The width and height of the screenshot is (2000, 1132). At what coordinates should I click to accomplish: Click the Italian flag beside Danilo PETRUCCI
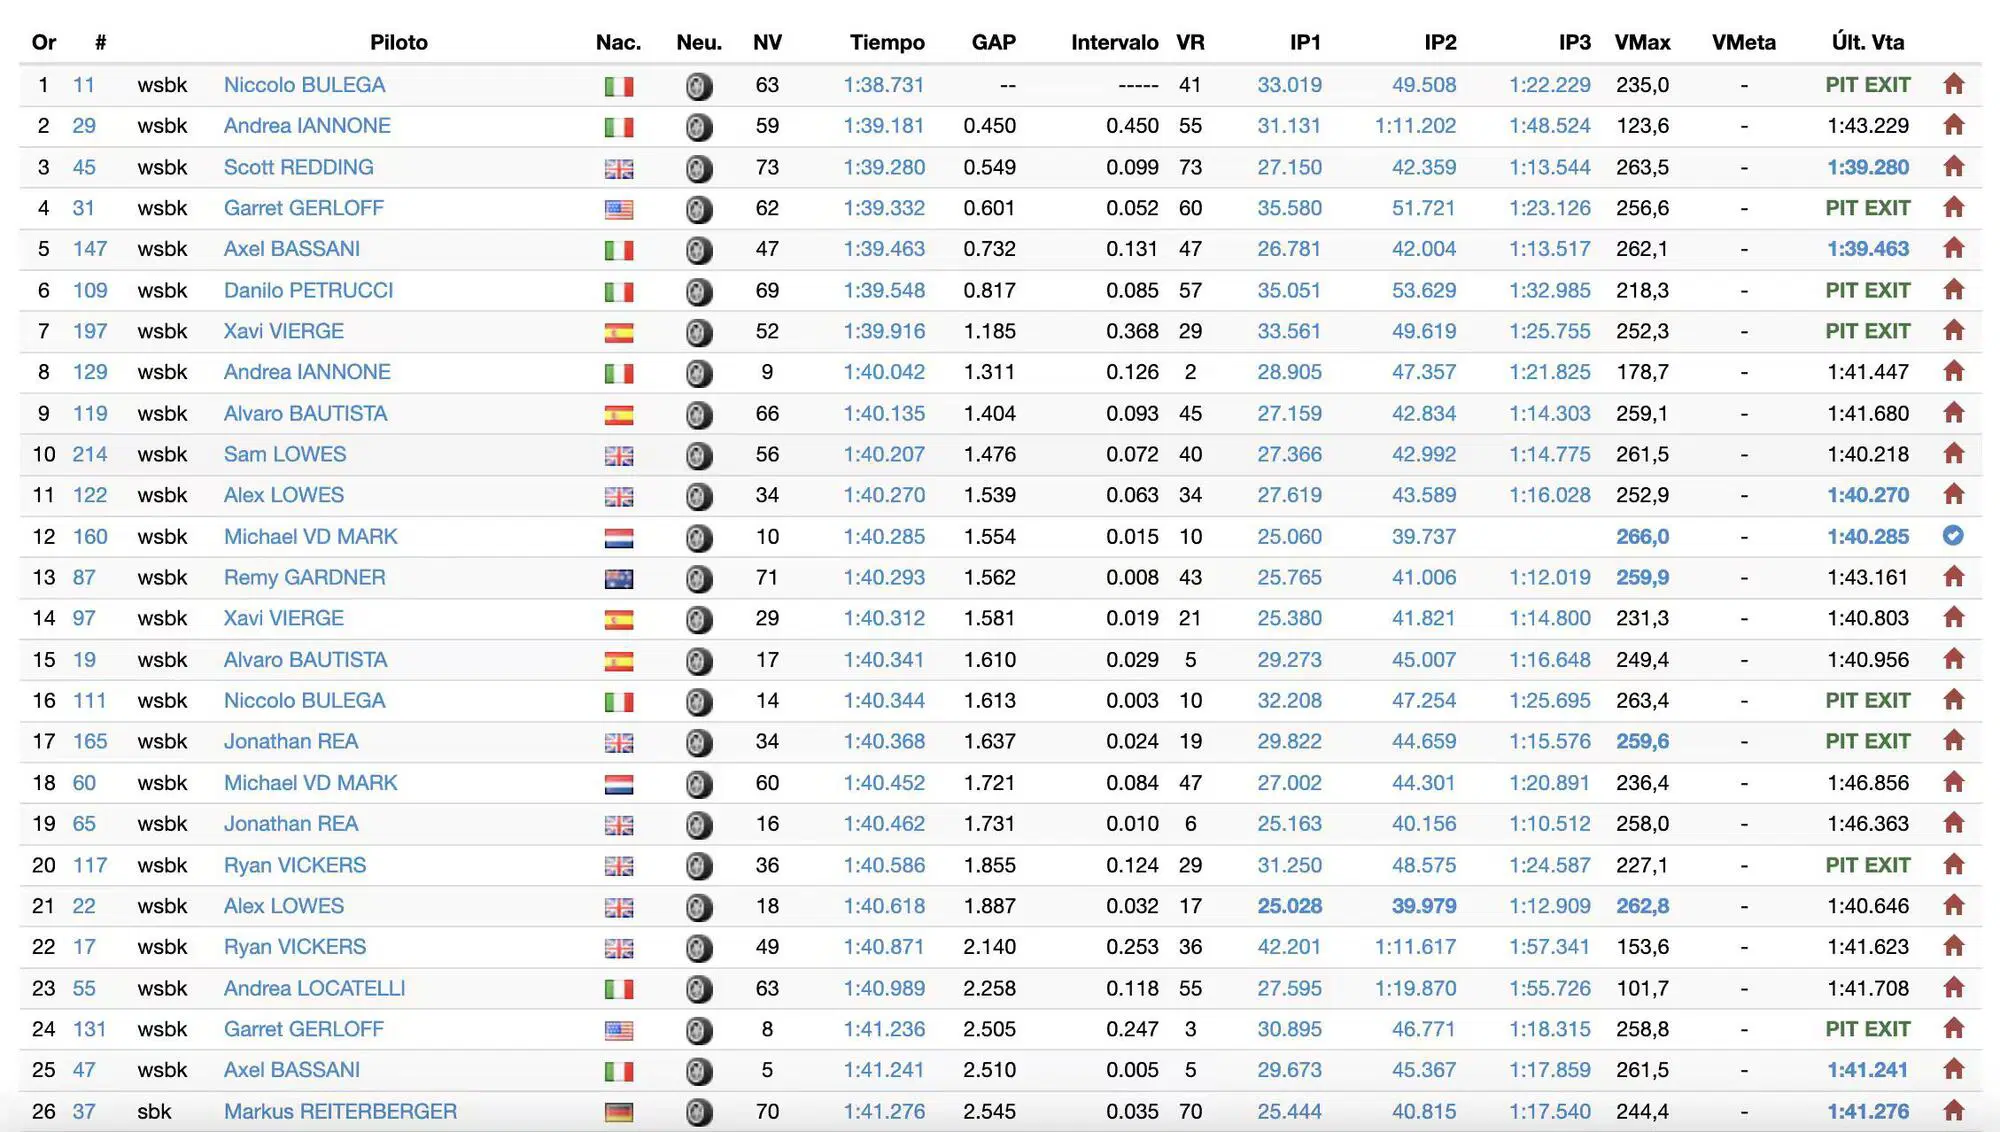[619, 292]
